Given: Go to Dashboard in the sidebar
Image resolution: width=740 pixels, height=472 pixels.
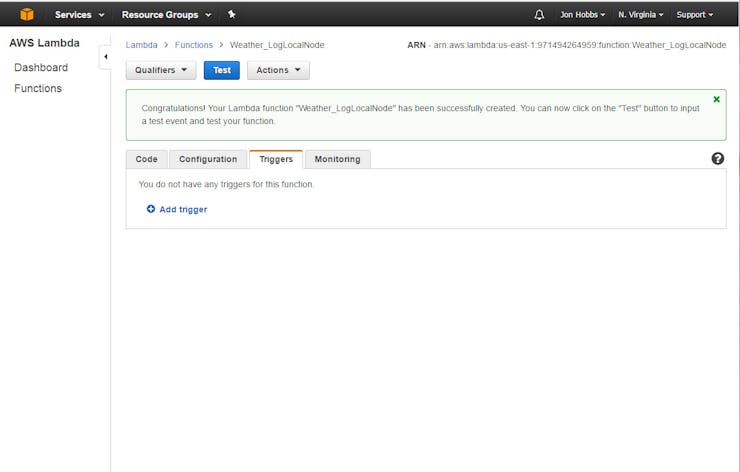Looking at the screenshot, I should [x=41, y=67].
